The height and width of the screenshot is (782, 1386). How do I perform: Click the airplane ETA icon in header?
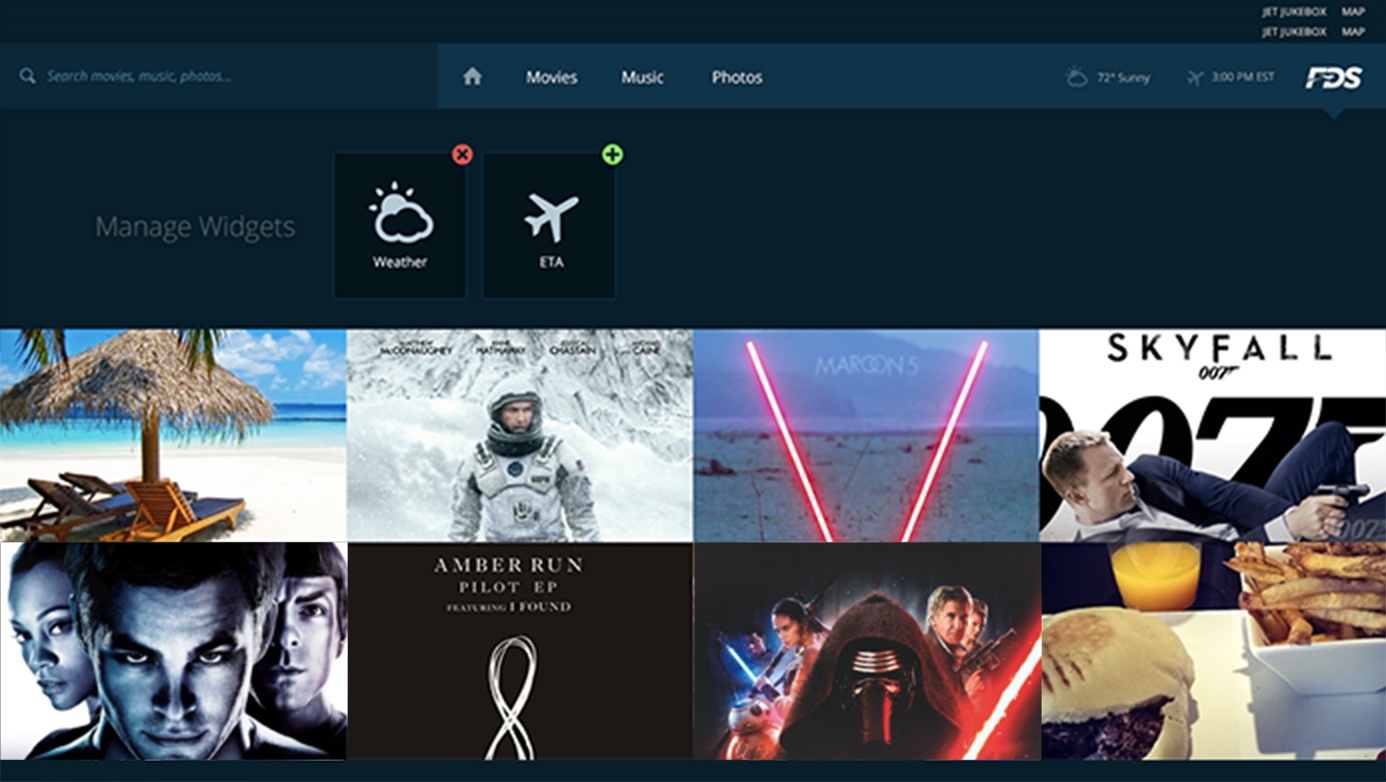click(1195, 77)
